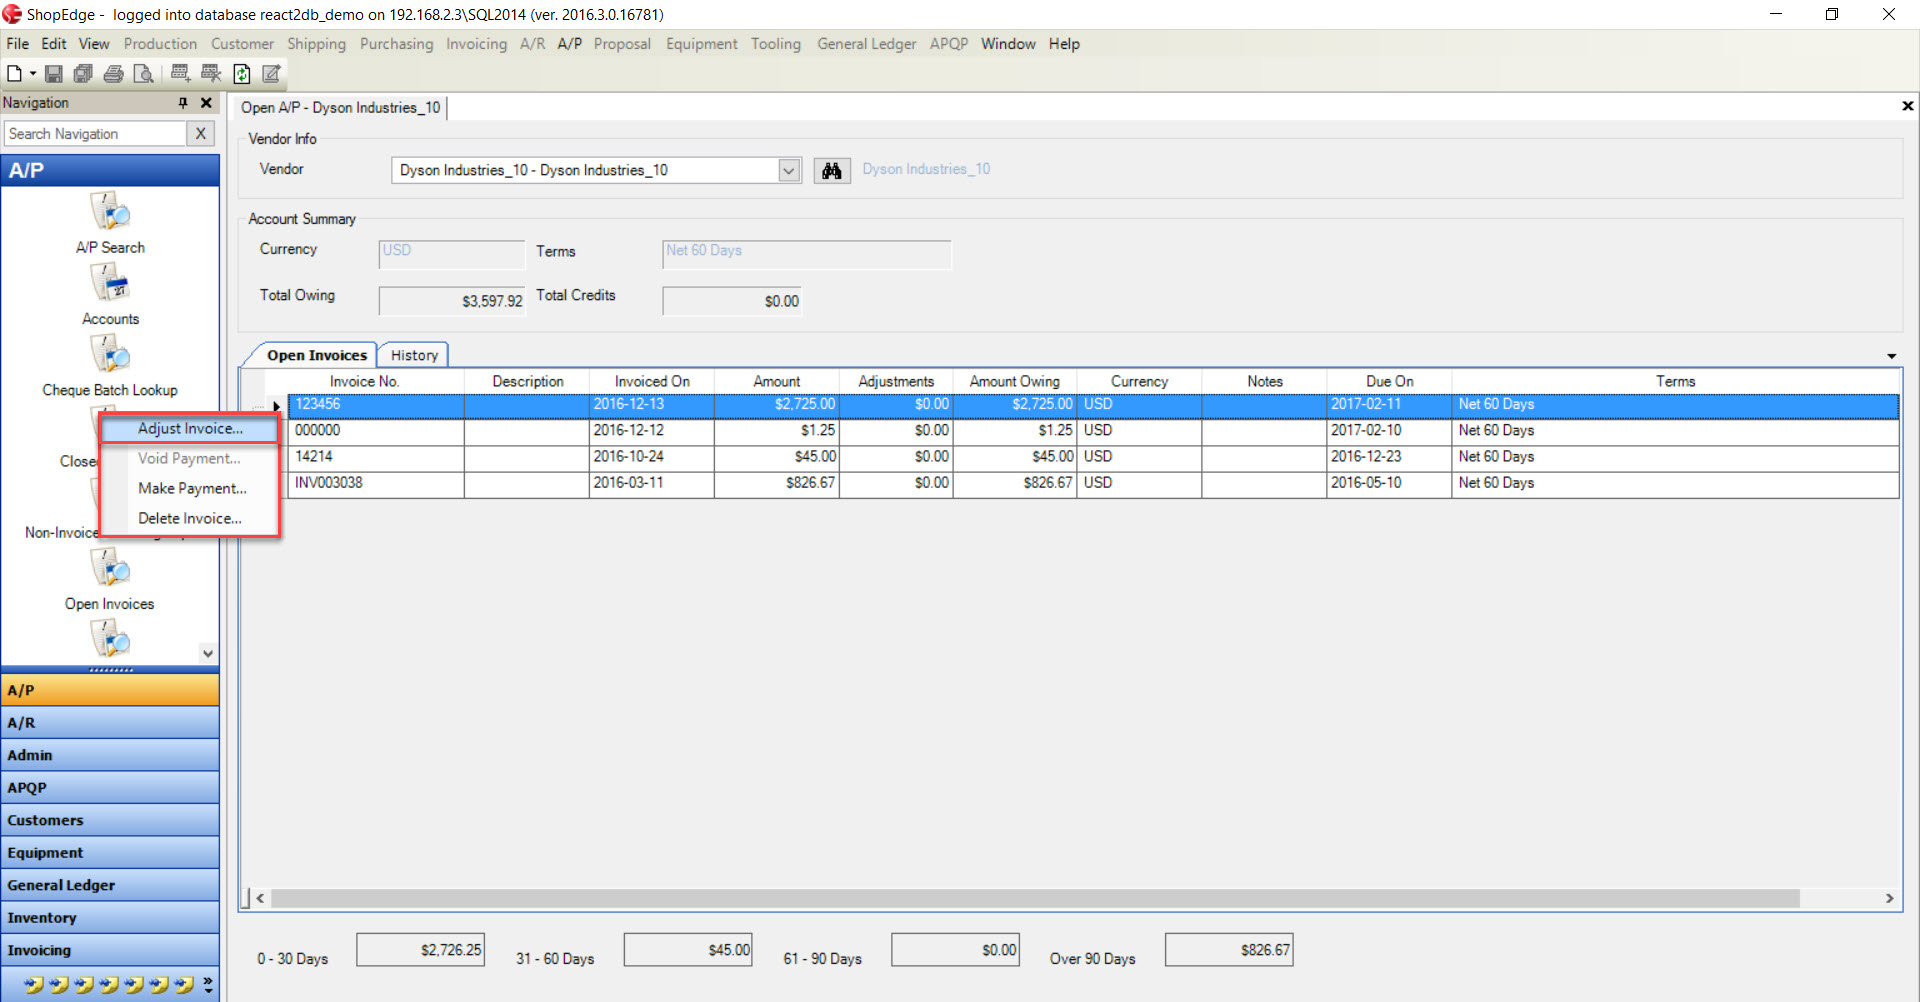Expand navigation bar overflow chevron
1920x1002 pixels.
pos(208,984)
